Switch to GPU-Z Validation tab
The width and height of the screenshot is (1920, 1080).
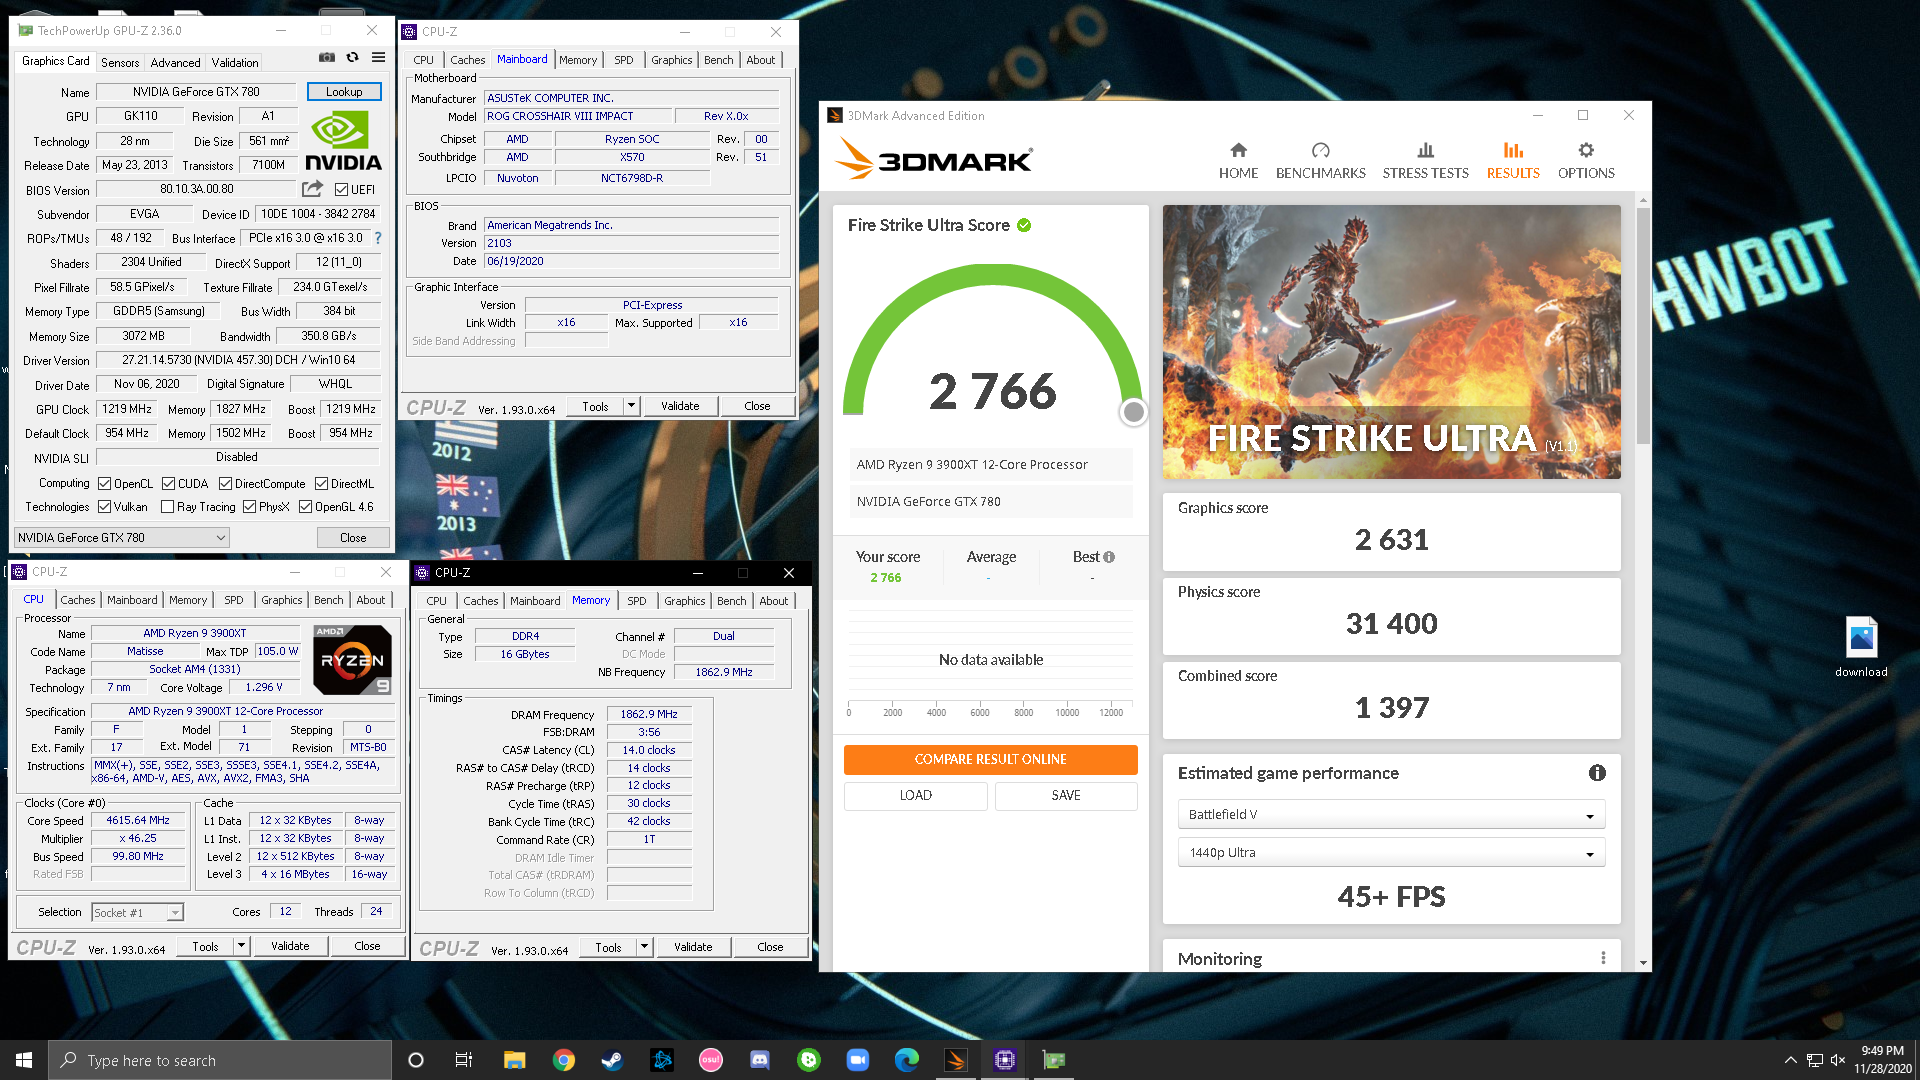tap(235, 62)
